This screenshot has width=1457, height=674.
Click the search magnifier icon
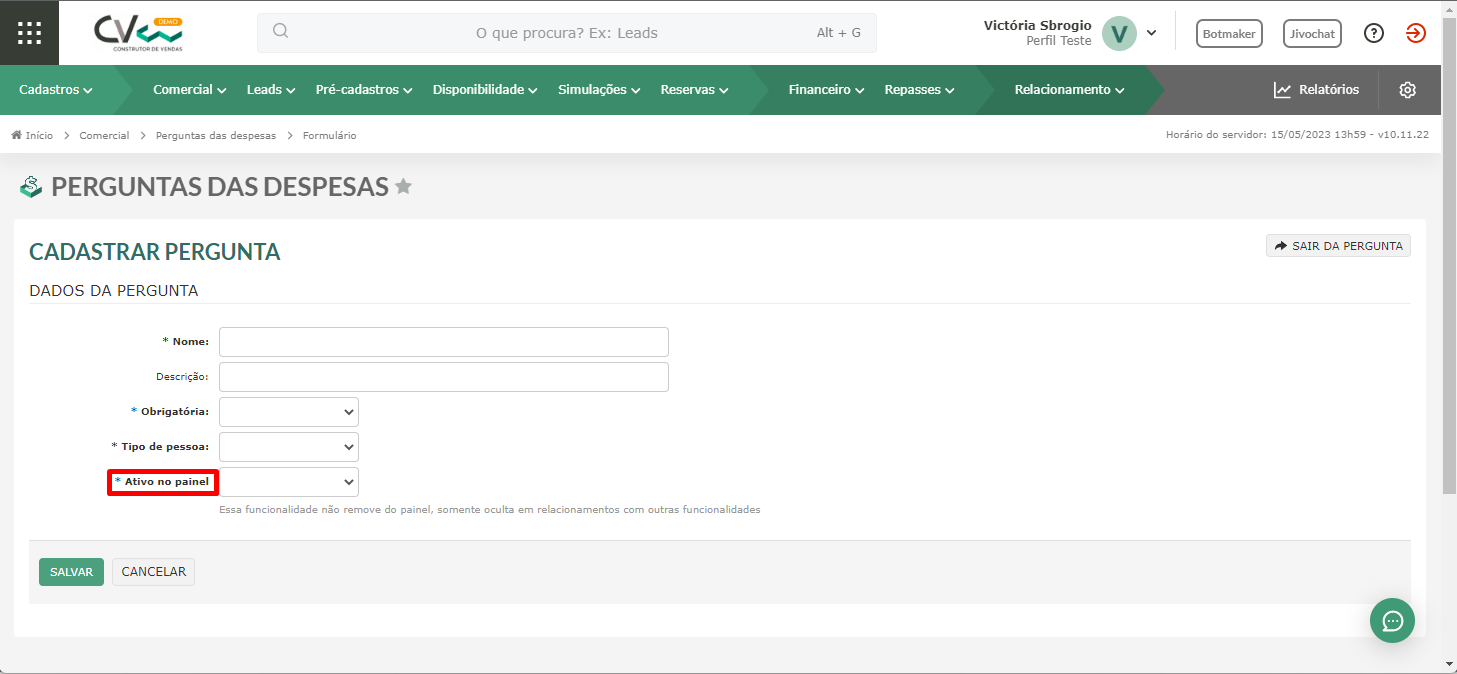tap(280, 31)
